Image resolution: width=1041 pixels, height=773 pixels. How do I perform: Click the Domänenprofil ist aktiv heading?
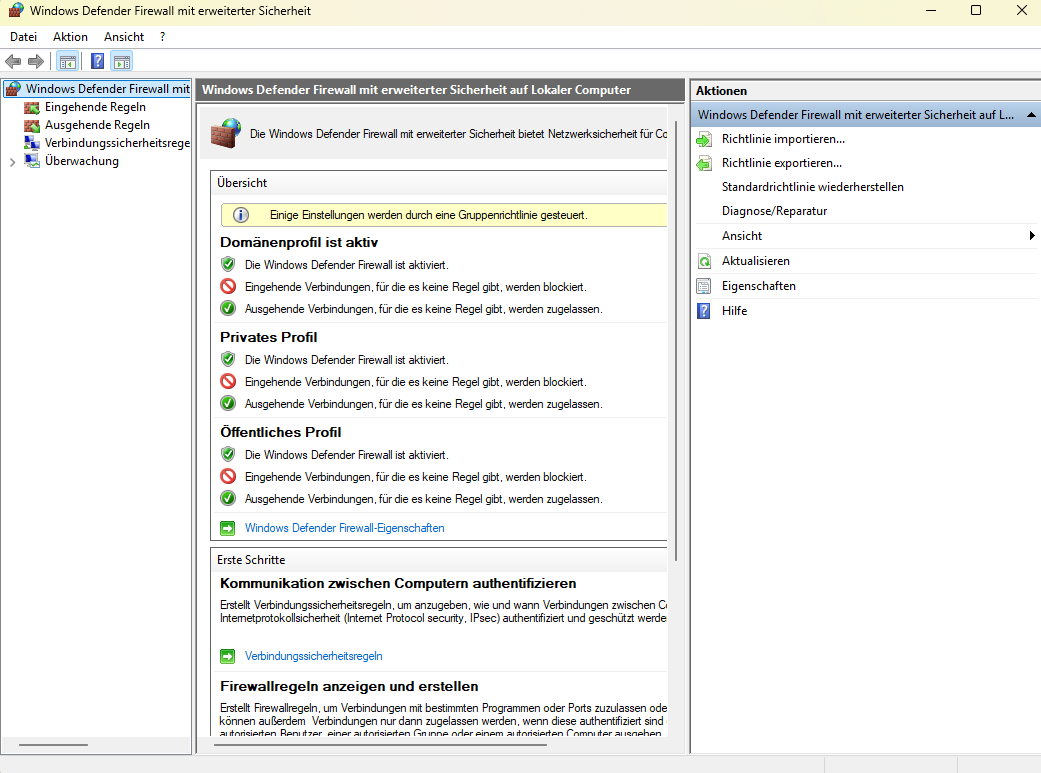click(x=299, y=242)
